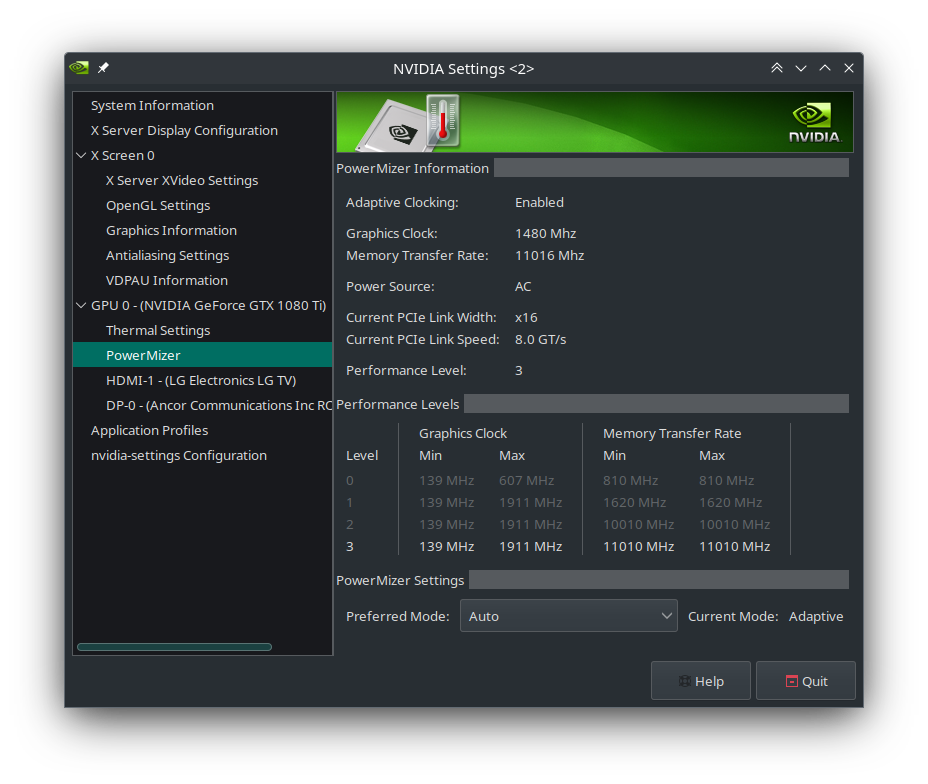Click level 0 max clock 607 MHz
Image resolution: width=928 pixels, height=784 pixels.
(527, 480)
